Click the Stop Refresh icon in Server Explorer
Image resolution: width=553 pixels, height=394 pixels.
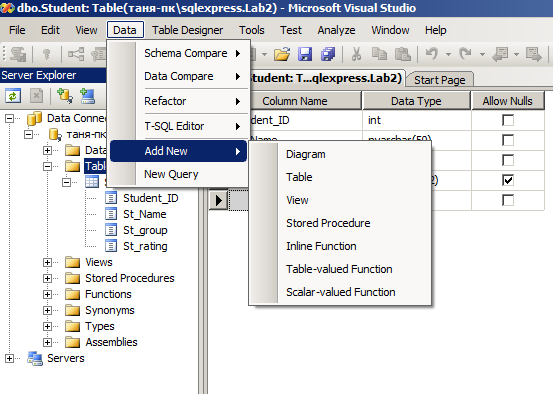[36, 96]
